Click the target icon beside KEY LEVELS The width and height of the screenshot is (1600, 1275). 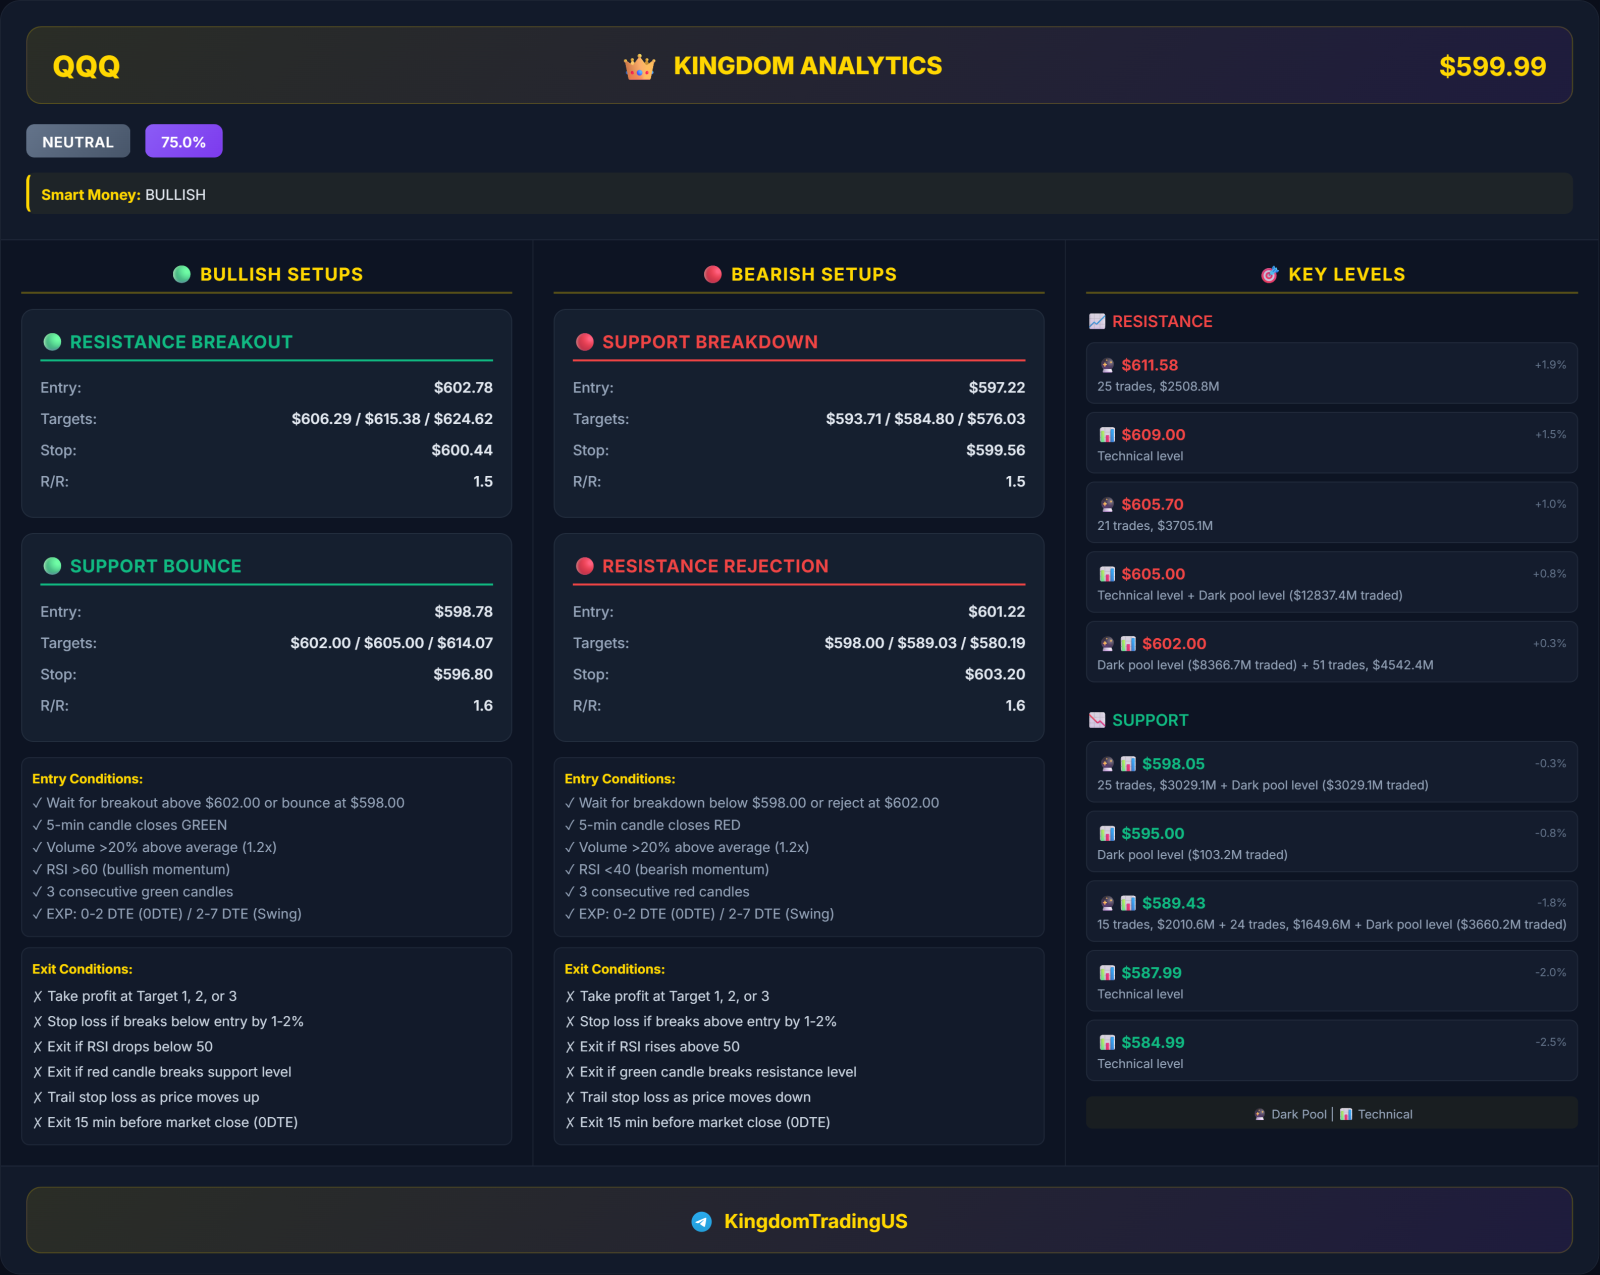1270,274
